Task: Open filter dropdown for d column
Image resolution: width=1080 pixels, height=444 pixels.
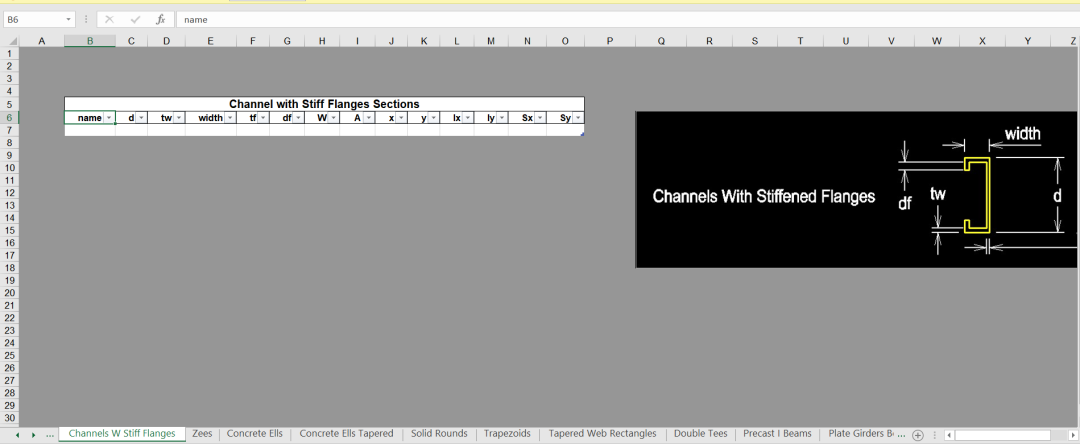Action: pyautogui.click(x=141, y=118)
